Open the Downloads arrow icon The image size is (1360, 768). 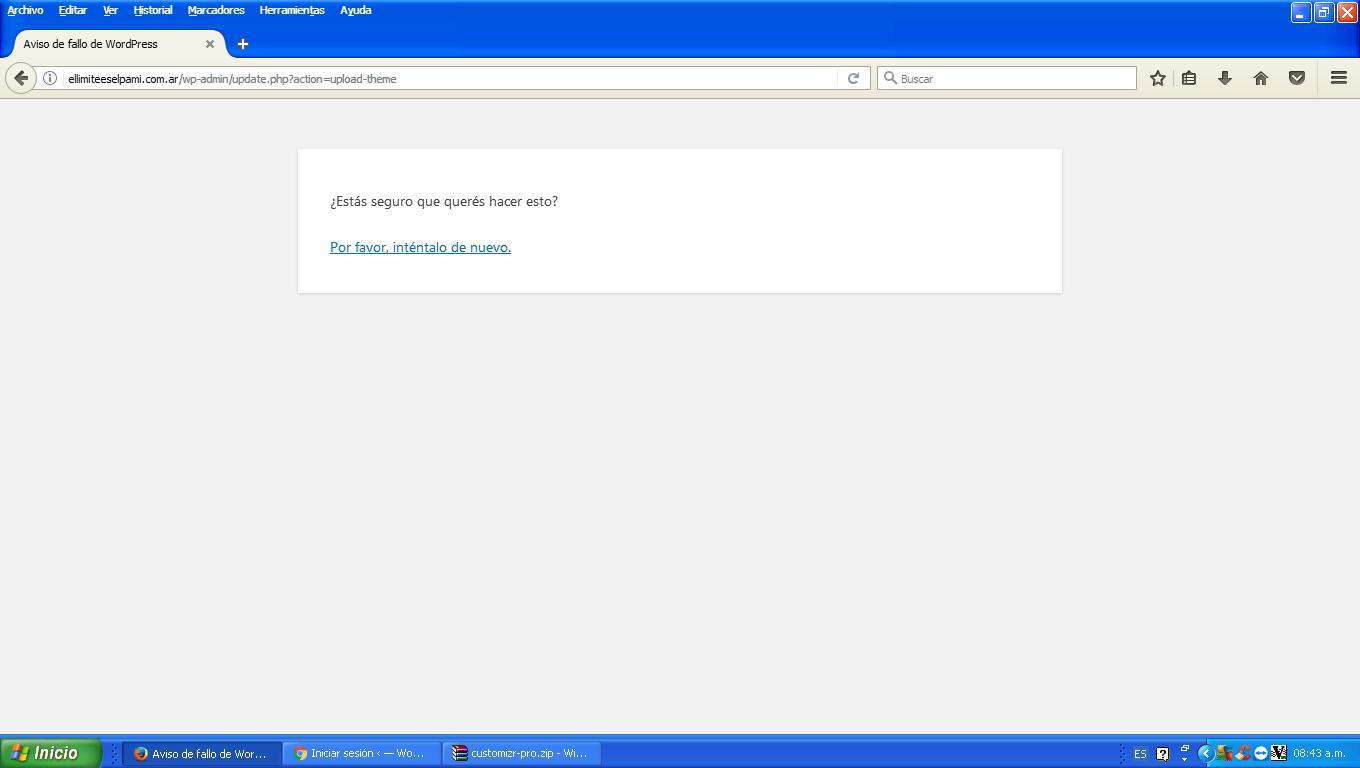coord(1224,78)
